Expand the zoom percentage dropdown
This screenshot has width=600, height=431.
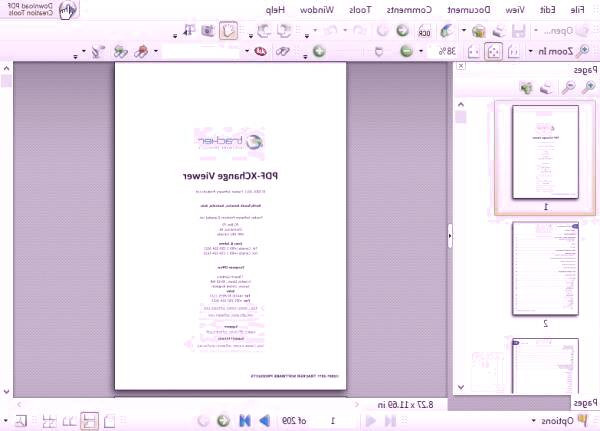(421, 51)
